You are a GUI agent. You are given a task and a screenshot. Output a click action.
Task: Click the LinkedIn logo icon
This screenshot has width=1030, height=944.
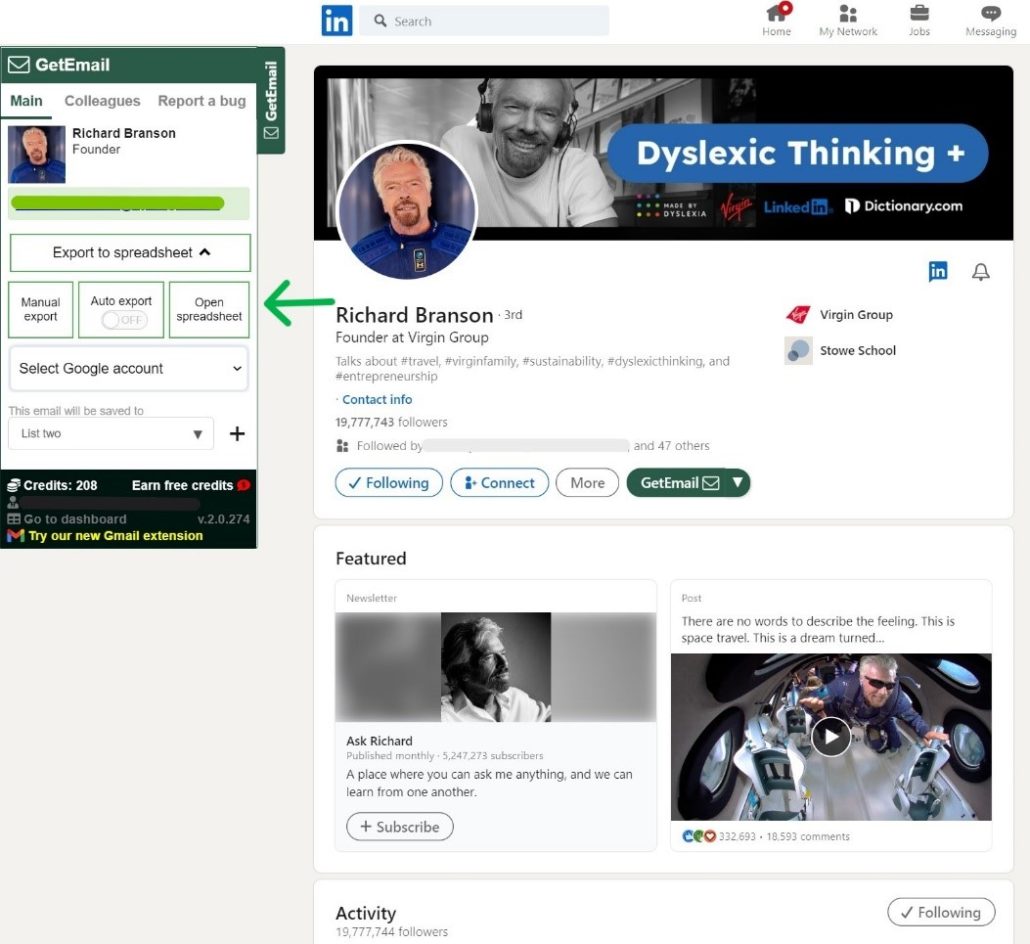point(337,21)
